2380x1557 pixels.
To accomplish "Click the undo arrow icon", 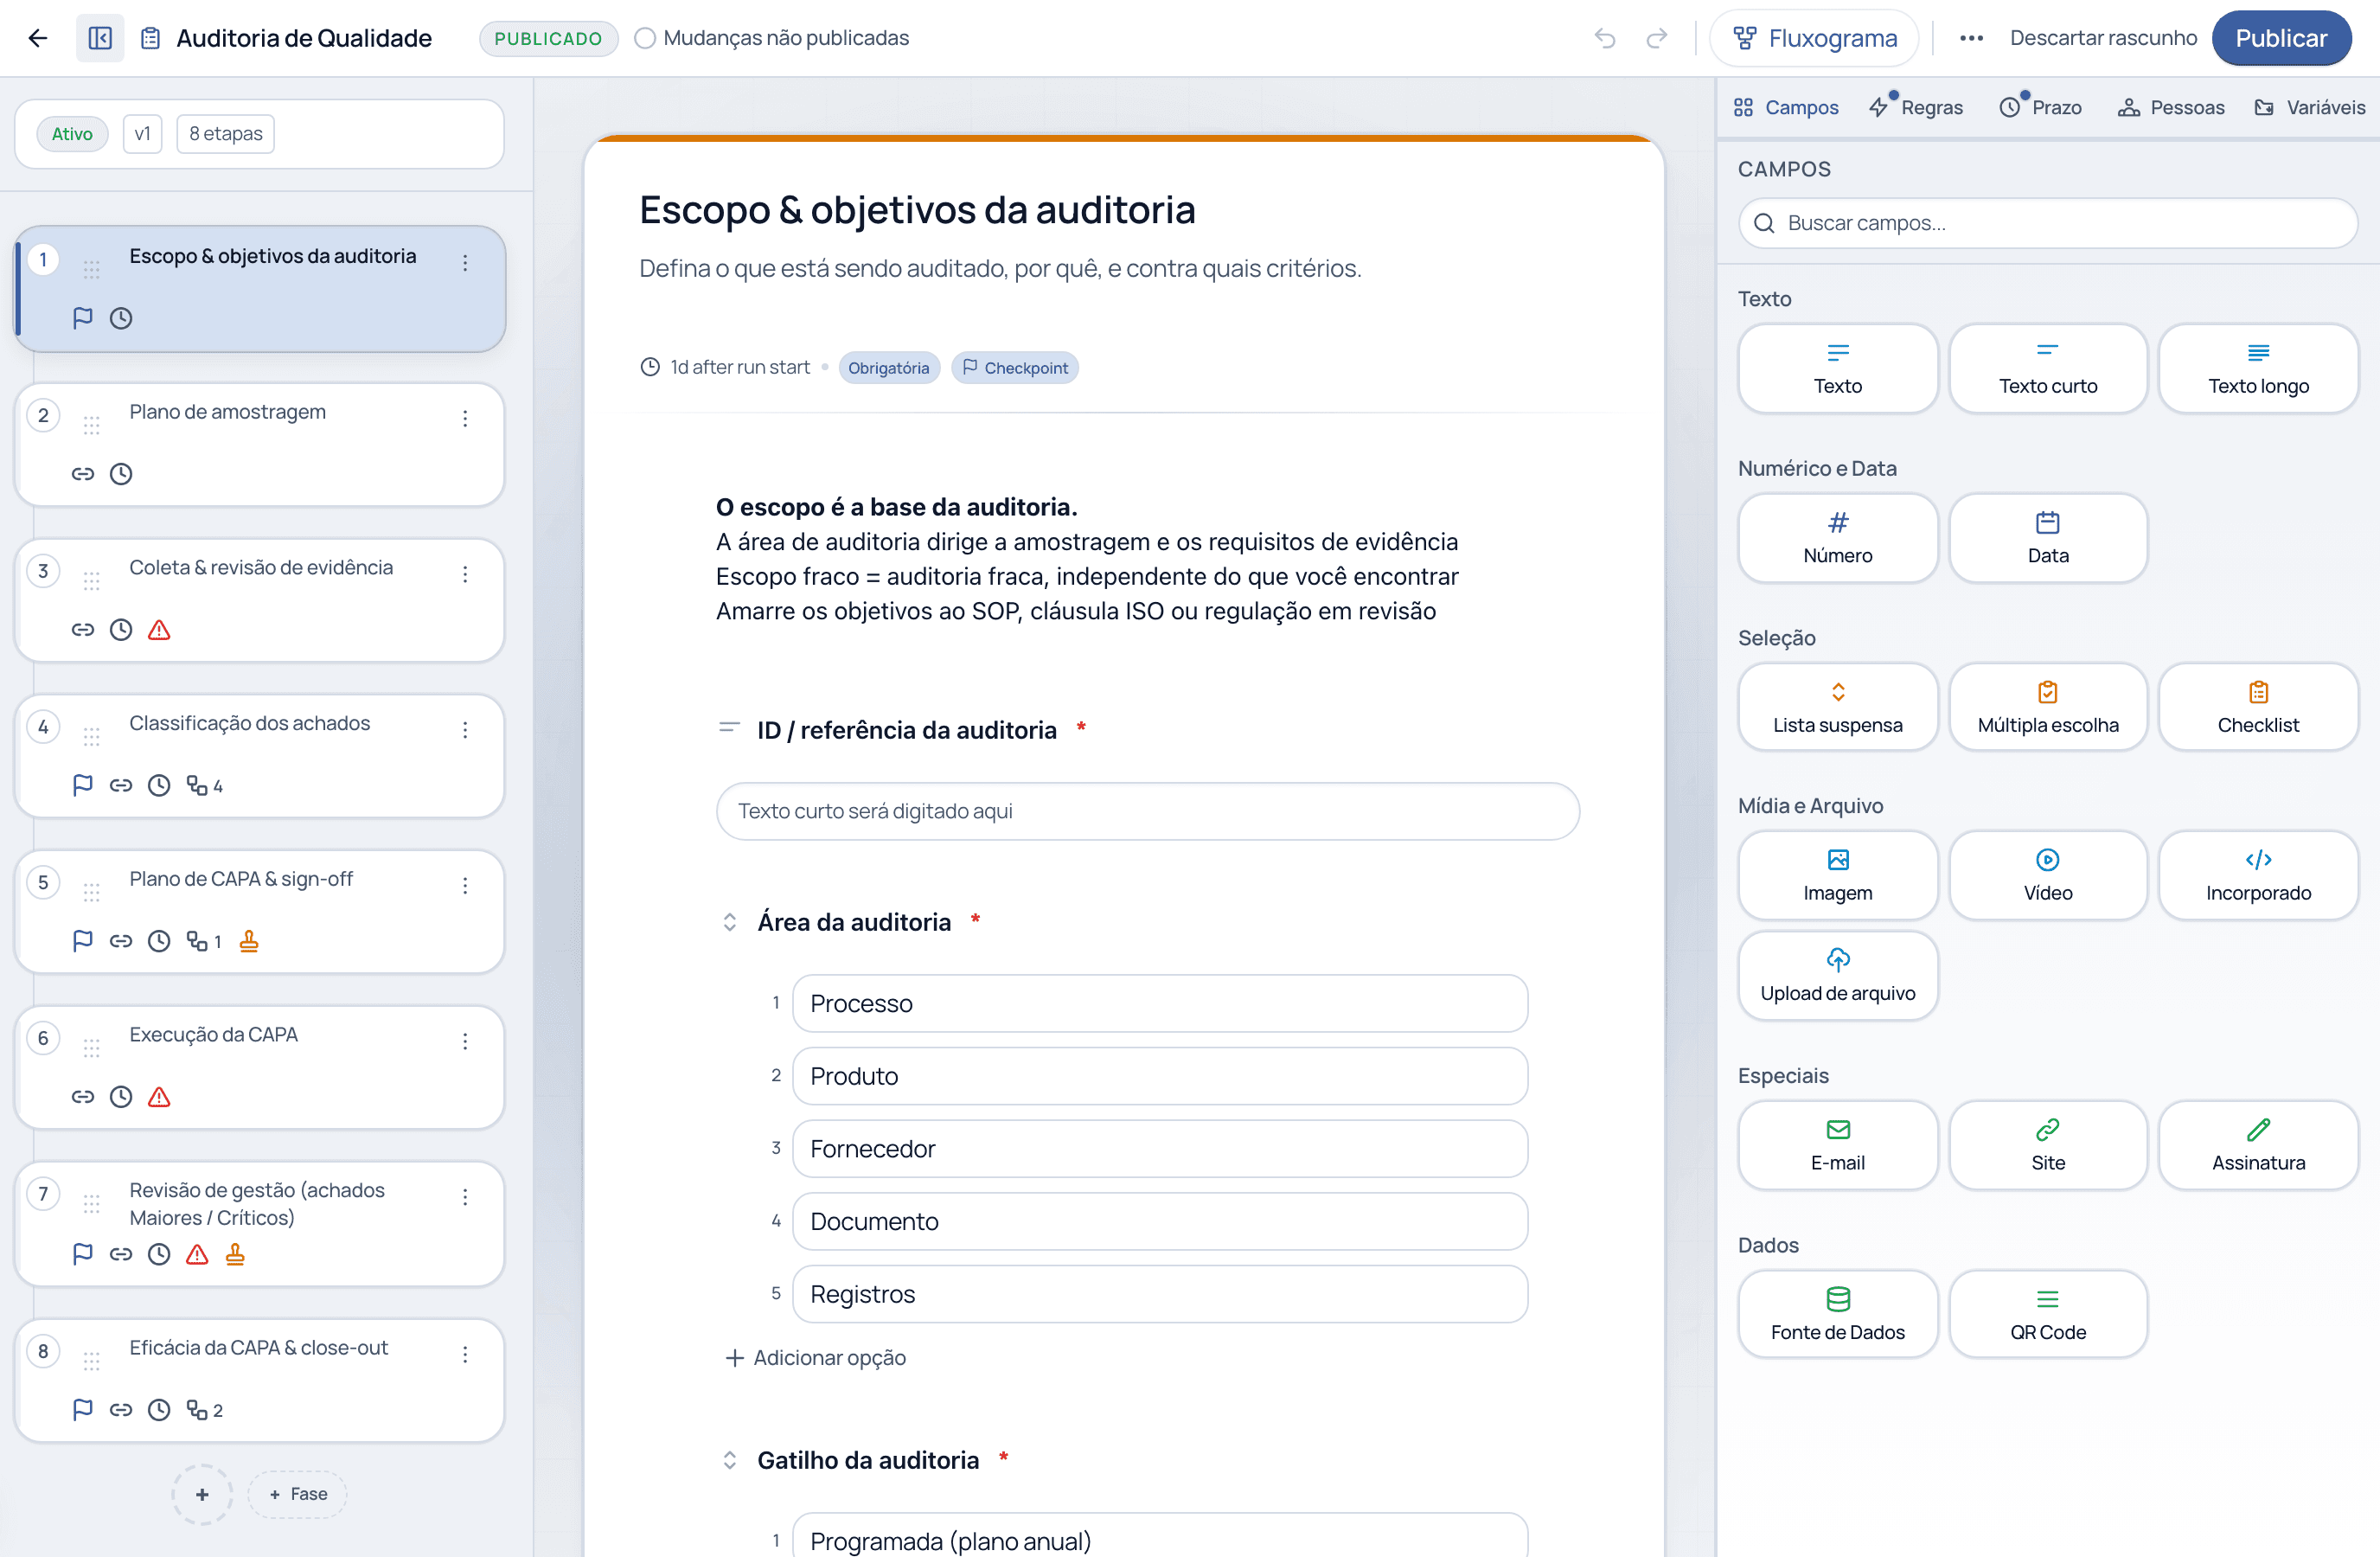I will pyautogui.click(x=1605, y=38).
